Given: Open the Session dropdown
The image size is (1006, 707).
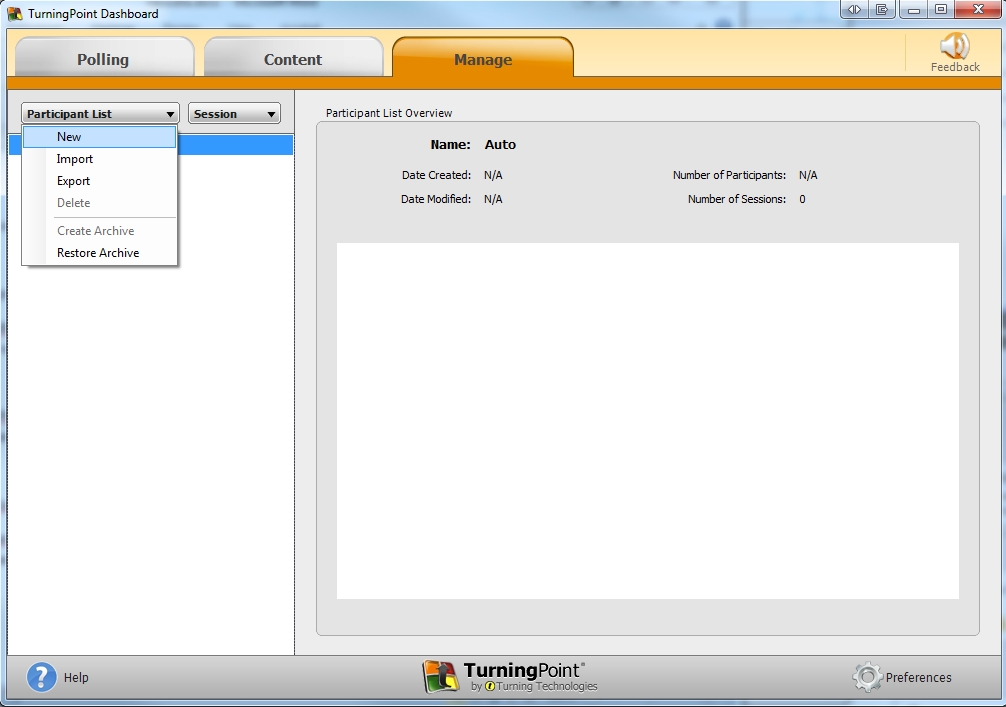Looking at the screenshot, I should [234, 114].
